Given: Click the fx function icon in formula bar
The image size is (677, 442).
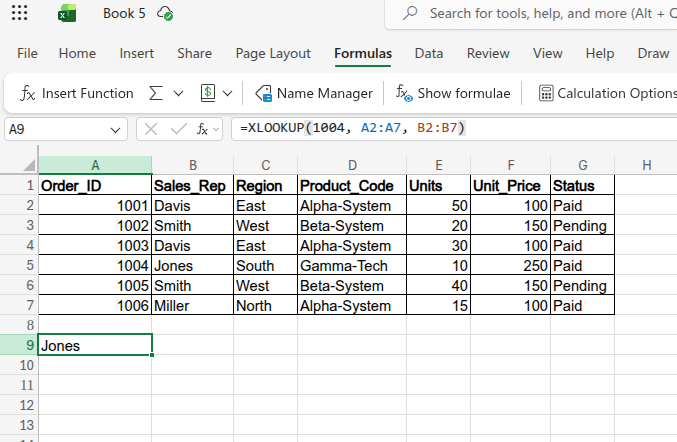Looking at the screenshot, I should [201, 129].
